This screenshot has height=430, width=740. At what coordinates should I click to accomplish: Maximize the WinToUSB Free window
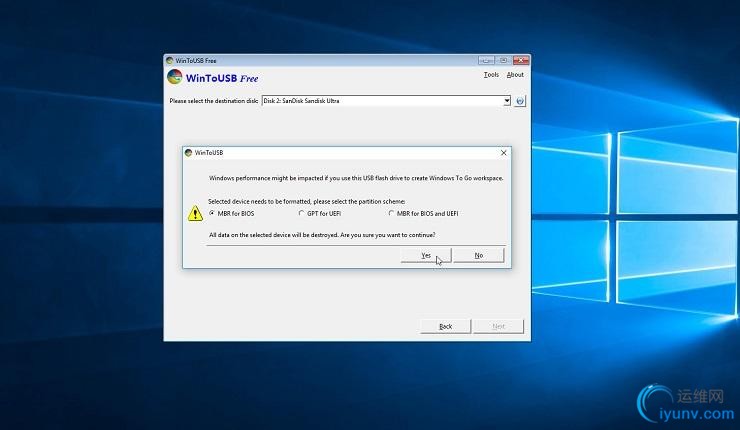click(x=503, y=60)
